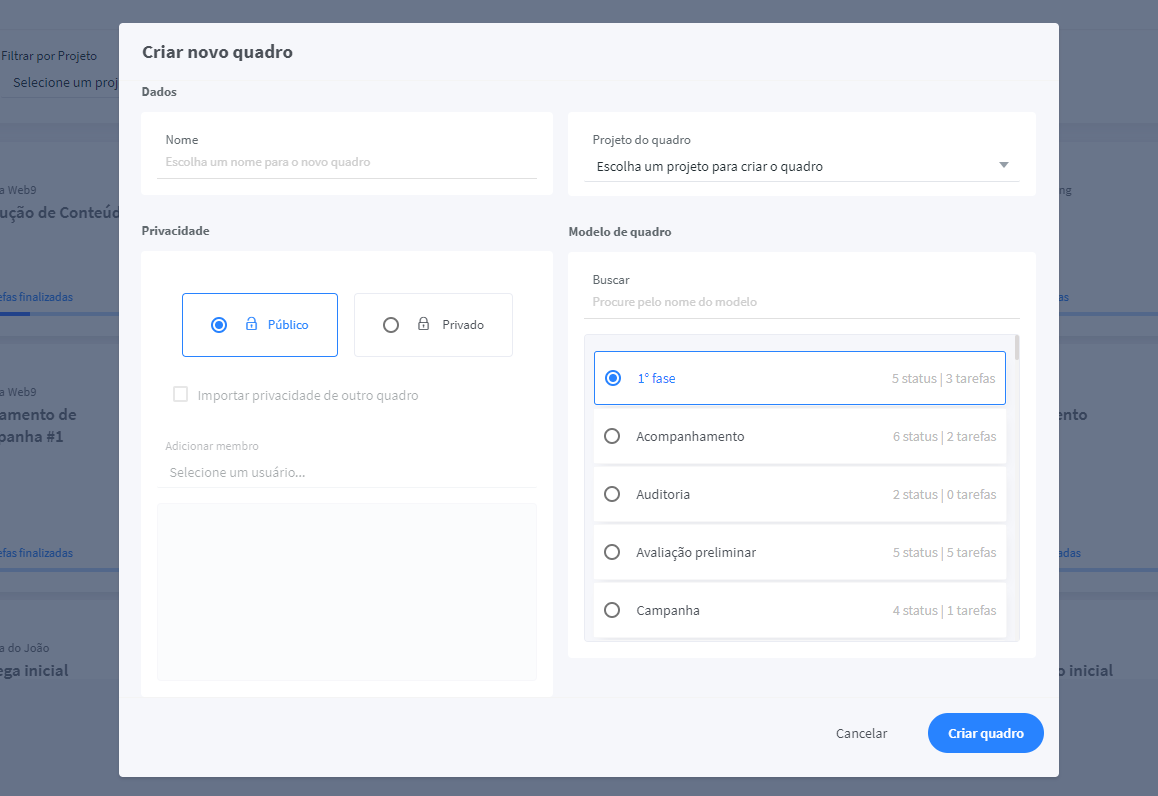The width and height of the screenshot is (1158, 796).
Task: Choose the Avaliação preliminar model radio
Action: click(x=612, y=552)
